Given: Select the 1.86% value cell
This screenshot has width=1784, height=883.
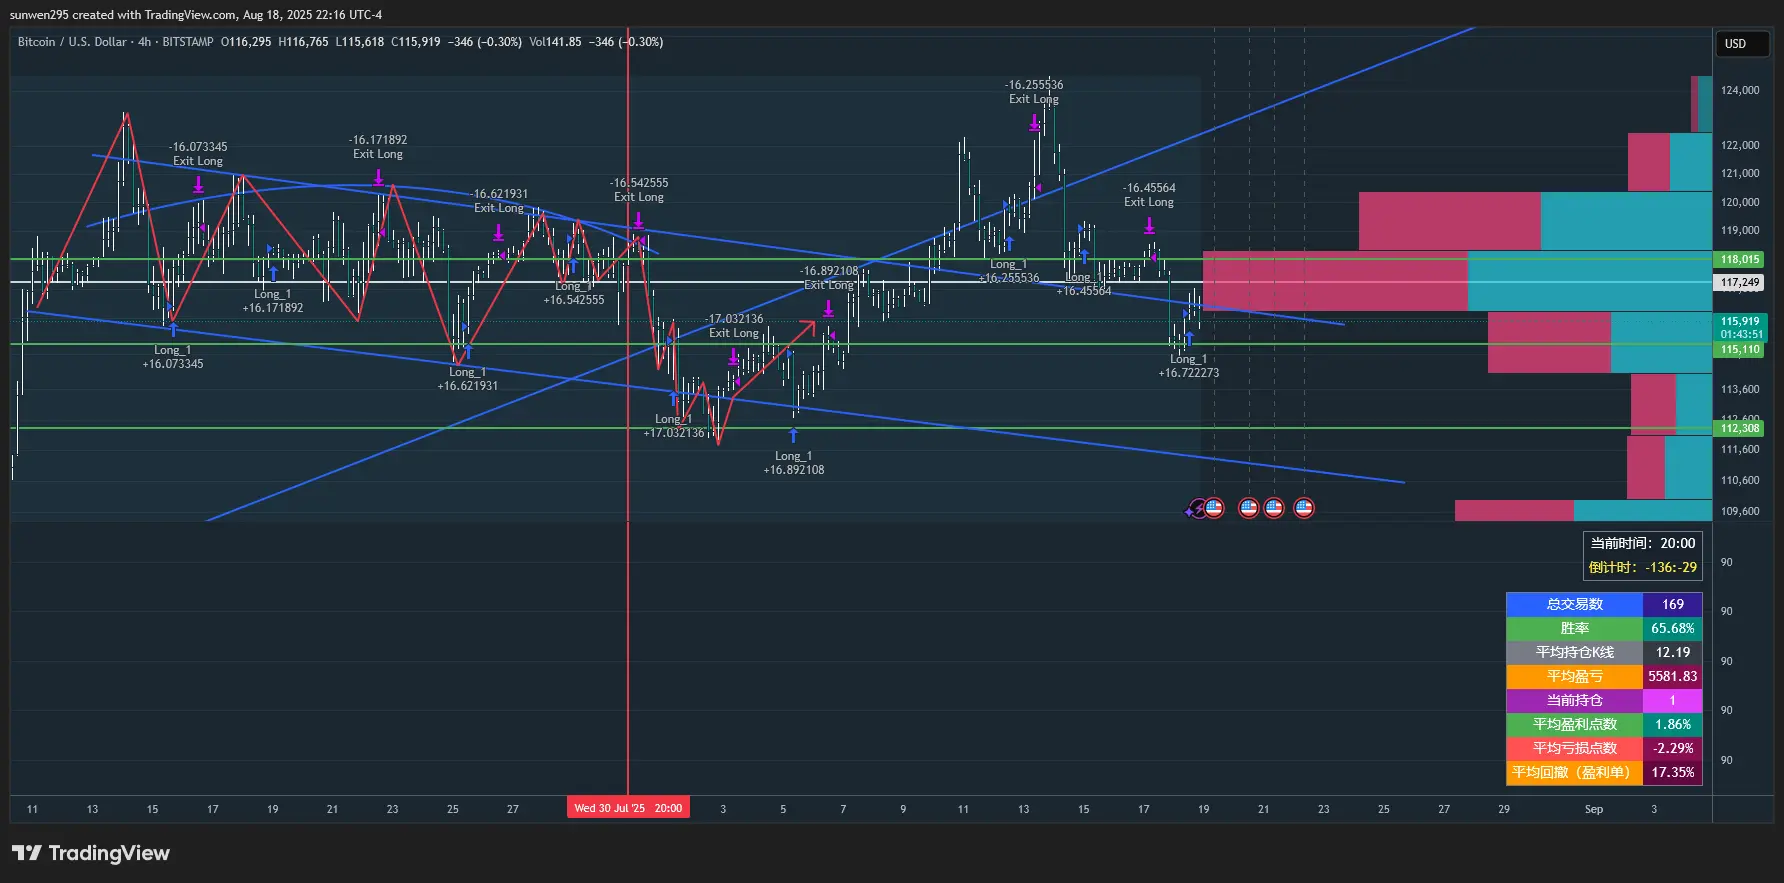Looking at the screenshot, I should pyautogui.click(x=1673, y=724).
